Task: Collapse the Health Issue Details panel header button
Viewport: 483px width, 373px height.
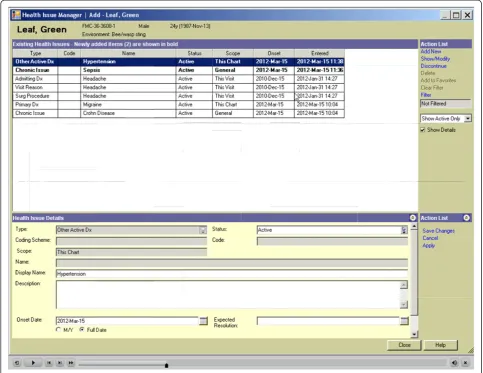Action: coord(413,218)
